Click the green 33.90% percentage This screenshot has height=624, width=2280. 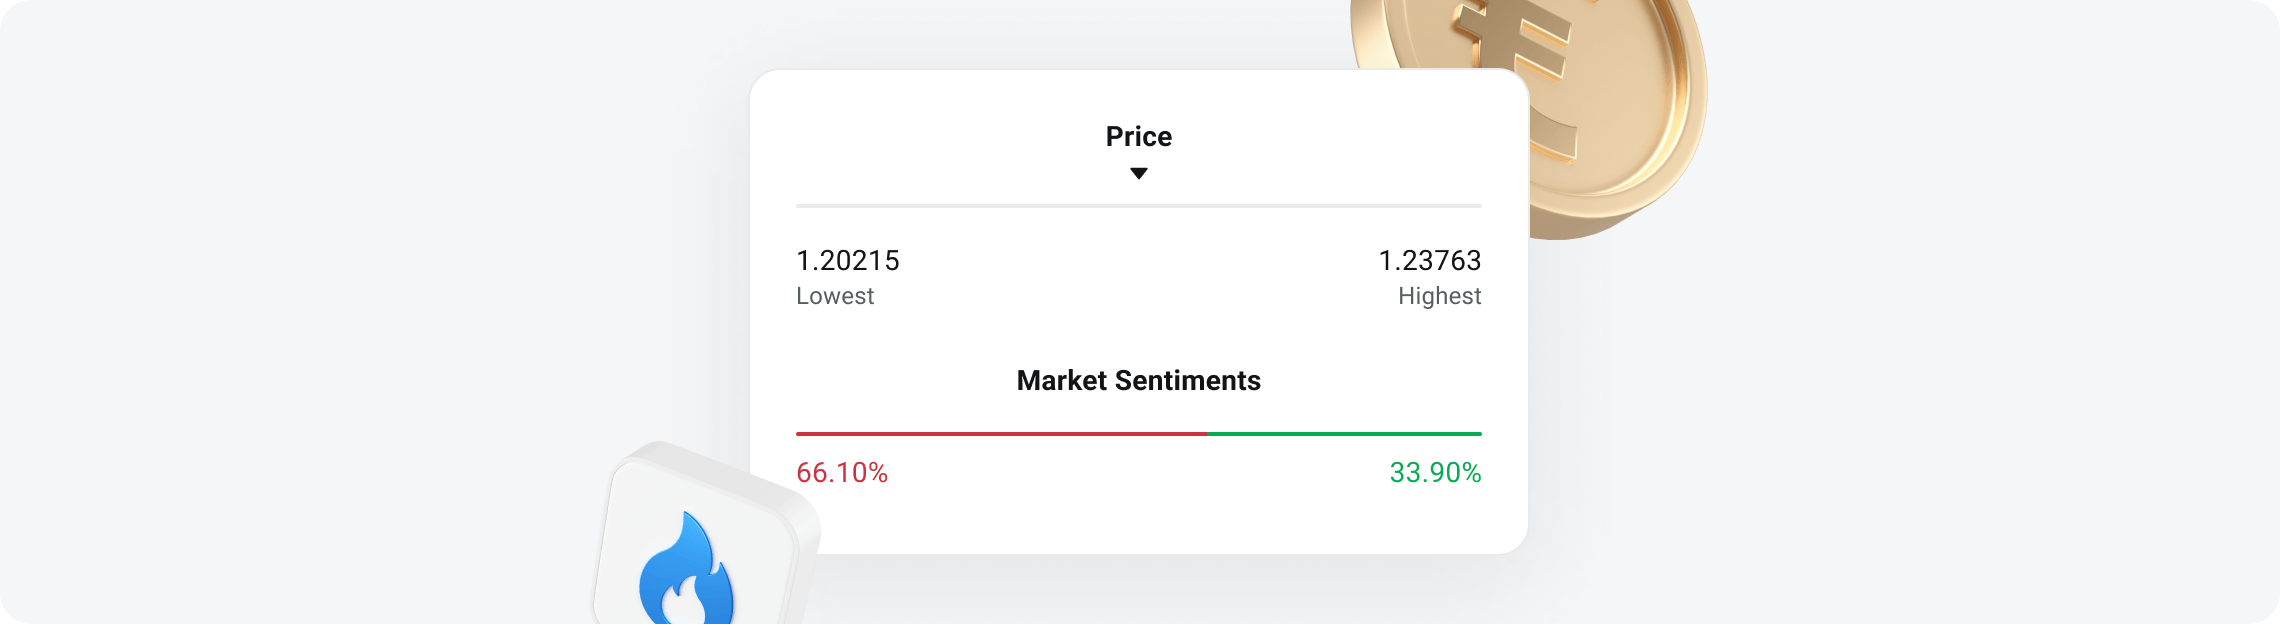click(x=1435, y=473)
